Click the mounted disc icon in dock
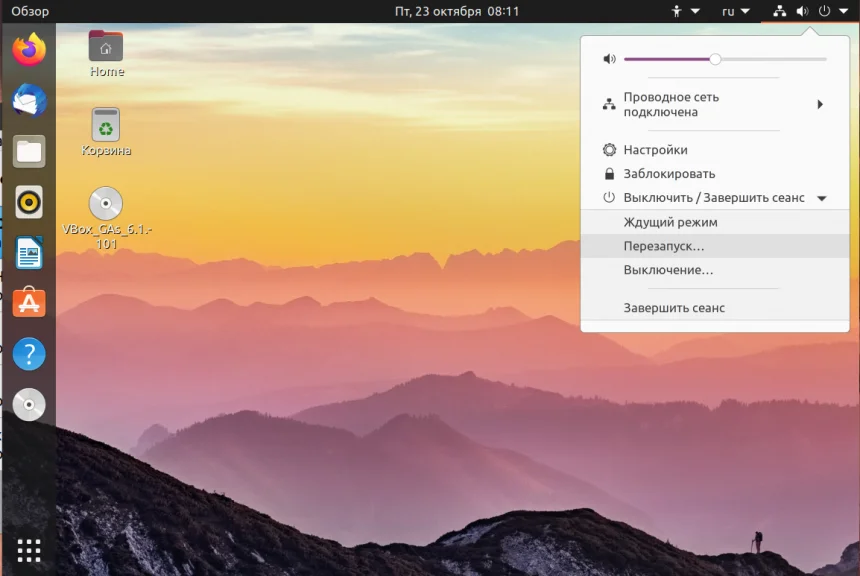 (x=29, y=404)
